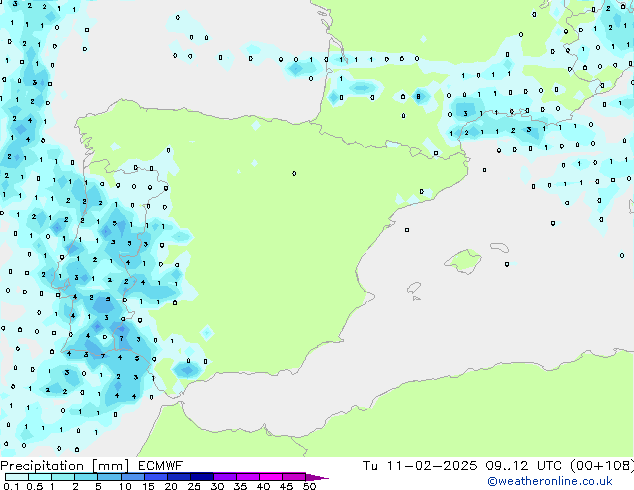
Task: Choose the 10 mm legend swatch
Action: (x=132, y=477)
